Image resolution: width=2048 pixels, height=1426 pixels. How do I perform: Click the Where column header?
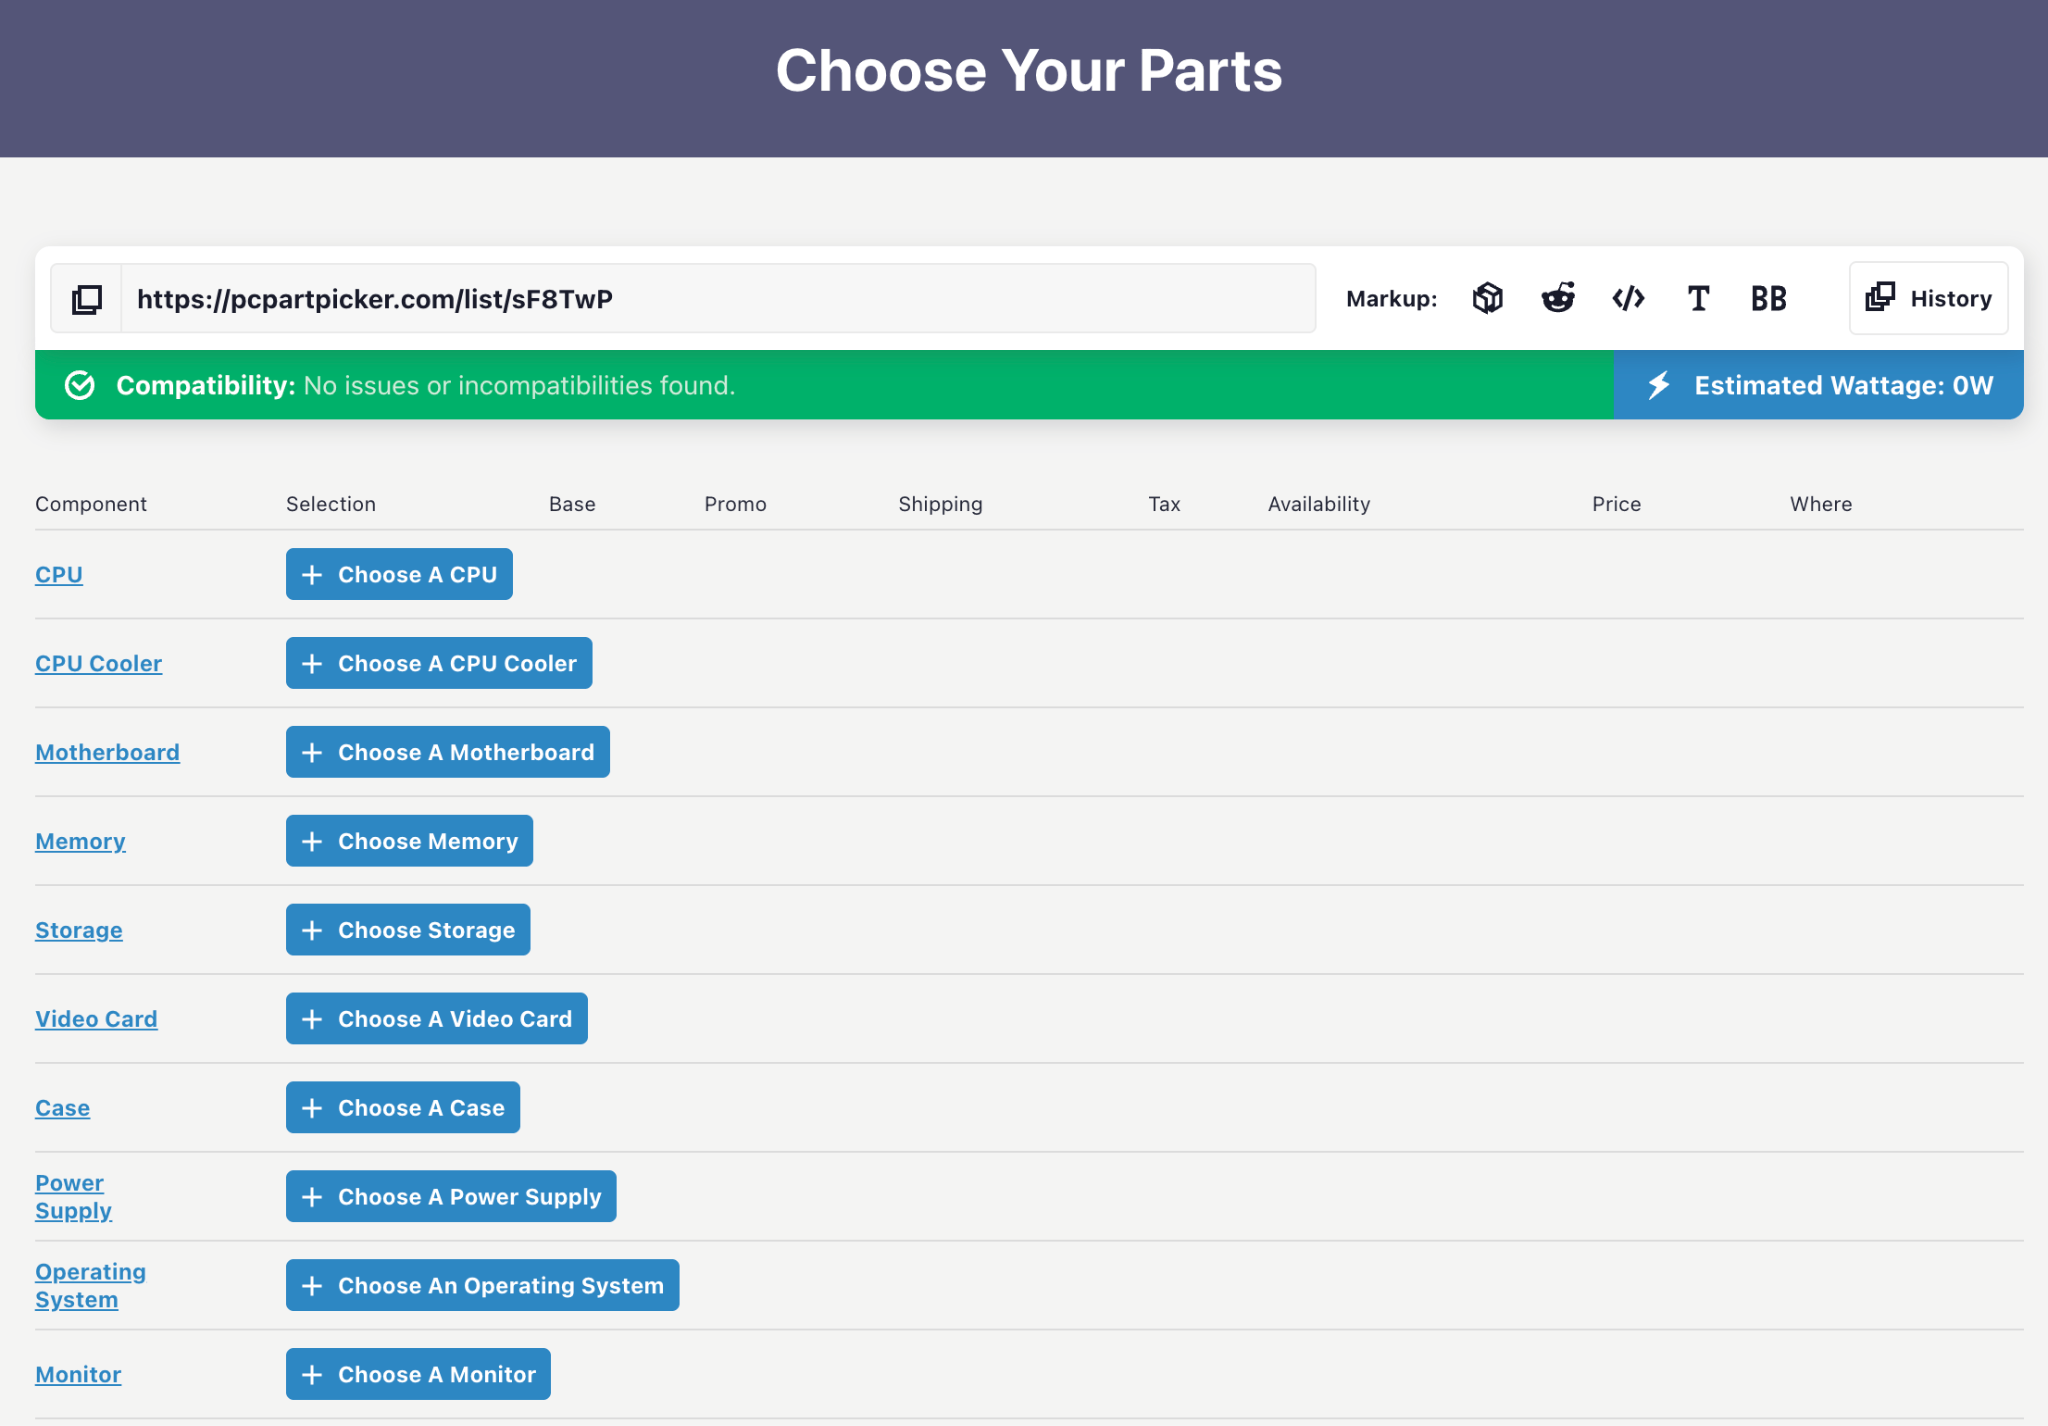(x=1821, y=504)
